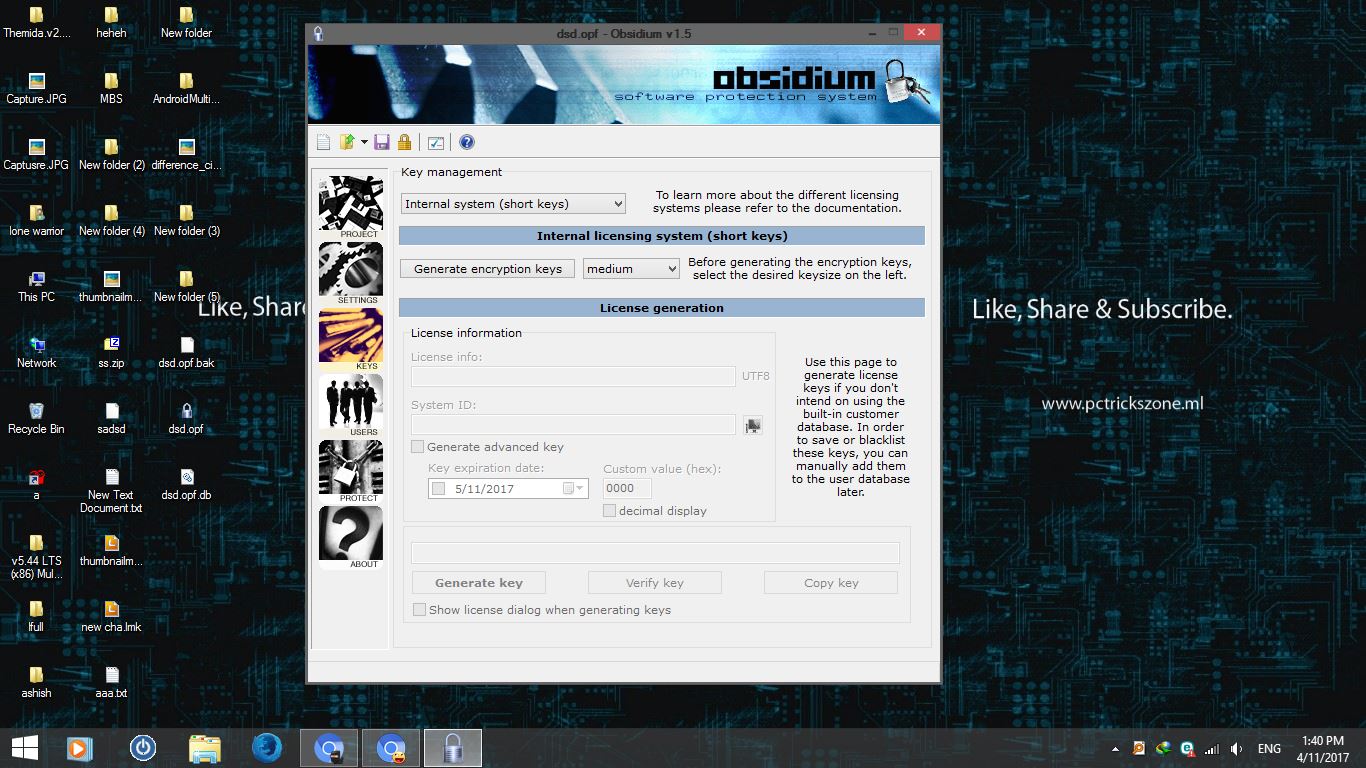Click into the License info text field

coord(573,377)
